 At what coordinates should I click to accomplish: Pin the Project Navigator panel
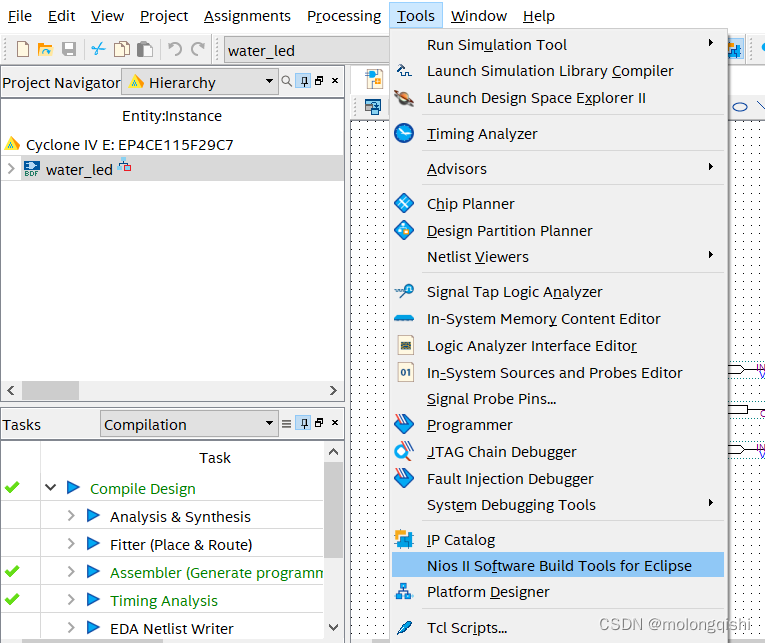(303, 81)
